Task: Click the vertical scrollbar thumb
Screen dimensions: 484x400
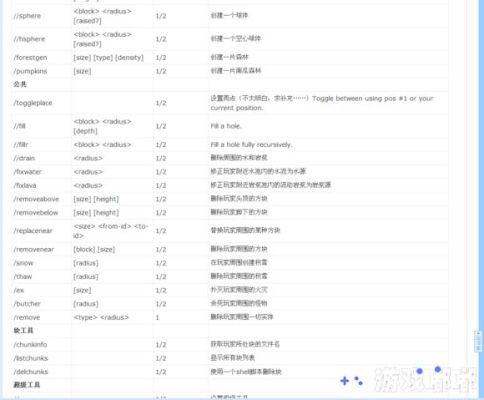Action: (x=478, y=341)
